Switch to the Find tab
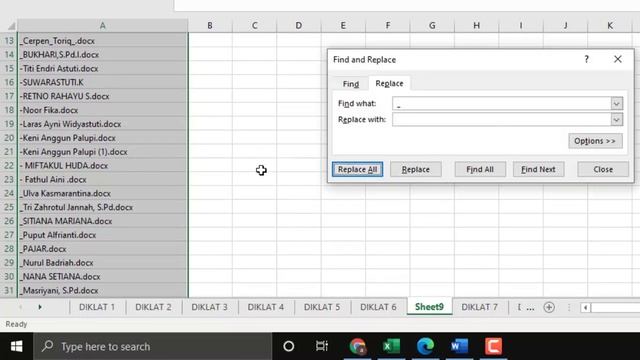Screen dimensions: 640x360 click(351, 84)
